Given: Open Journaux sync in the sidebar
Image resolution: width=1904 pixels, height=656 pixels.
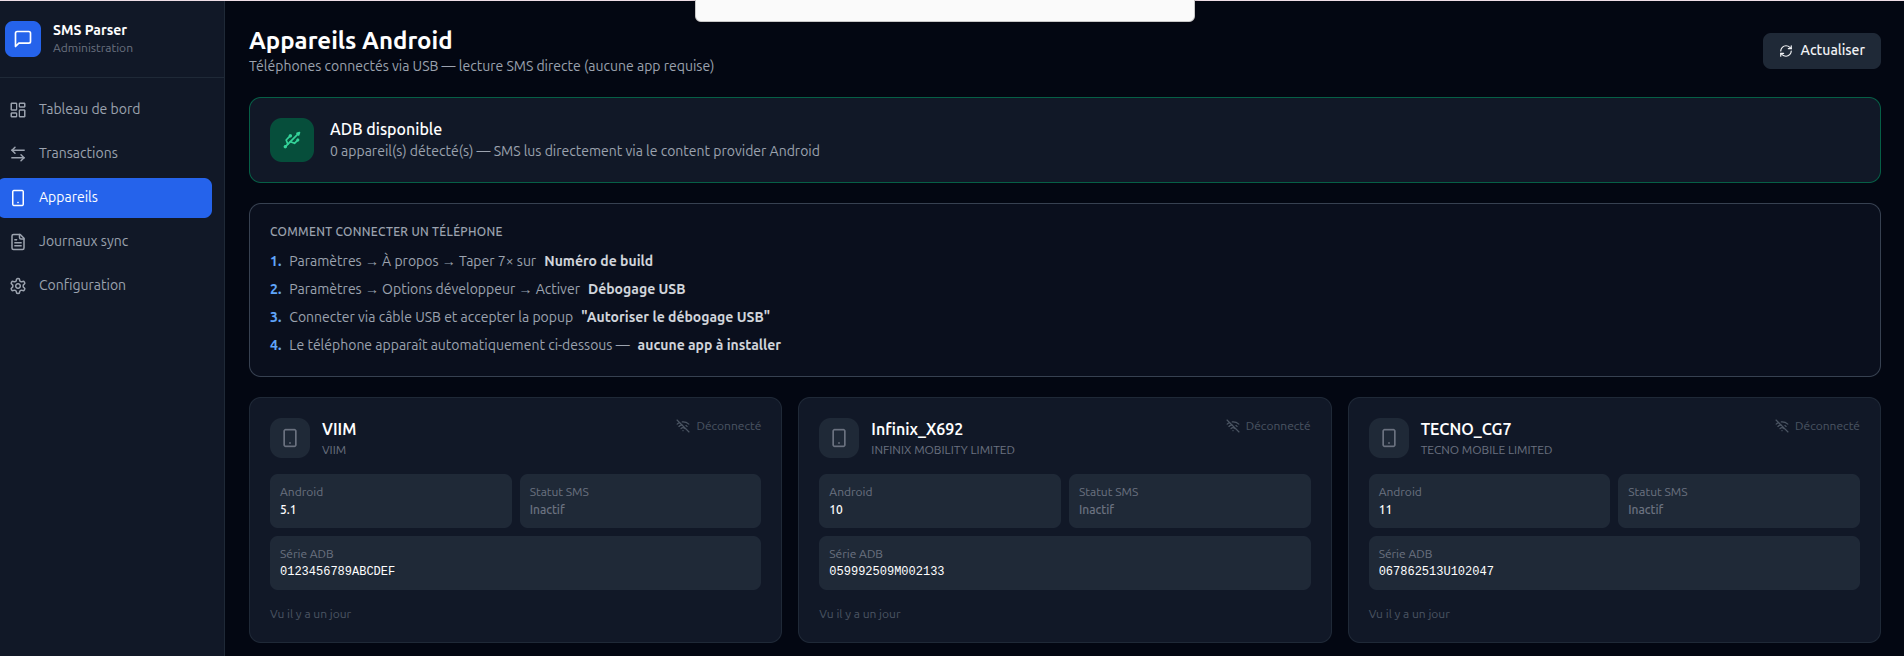Looking at the screenshot, I should tap(106, 242).
